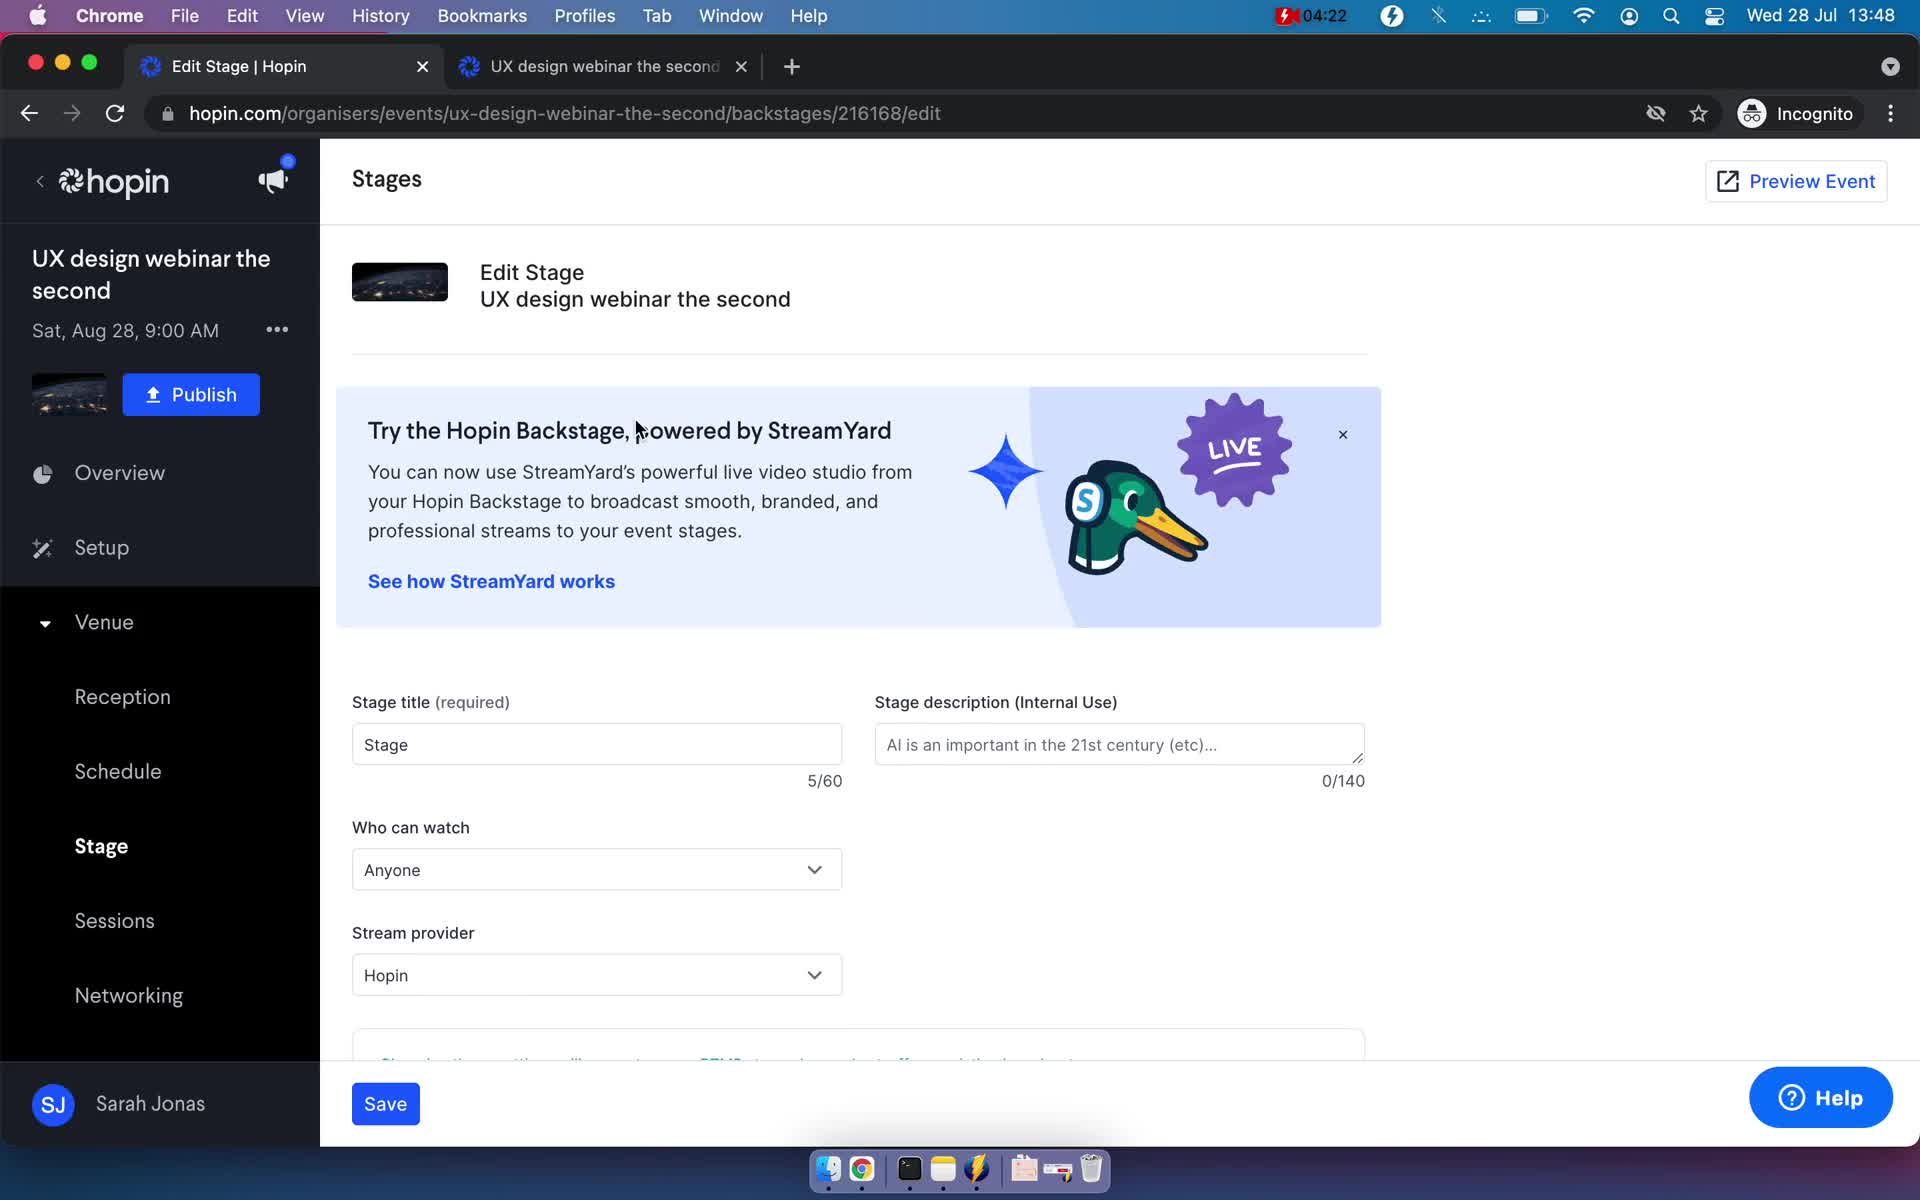Open Networking in sidebar

click(129, 996)
